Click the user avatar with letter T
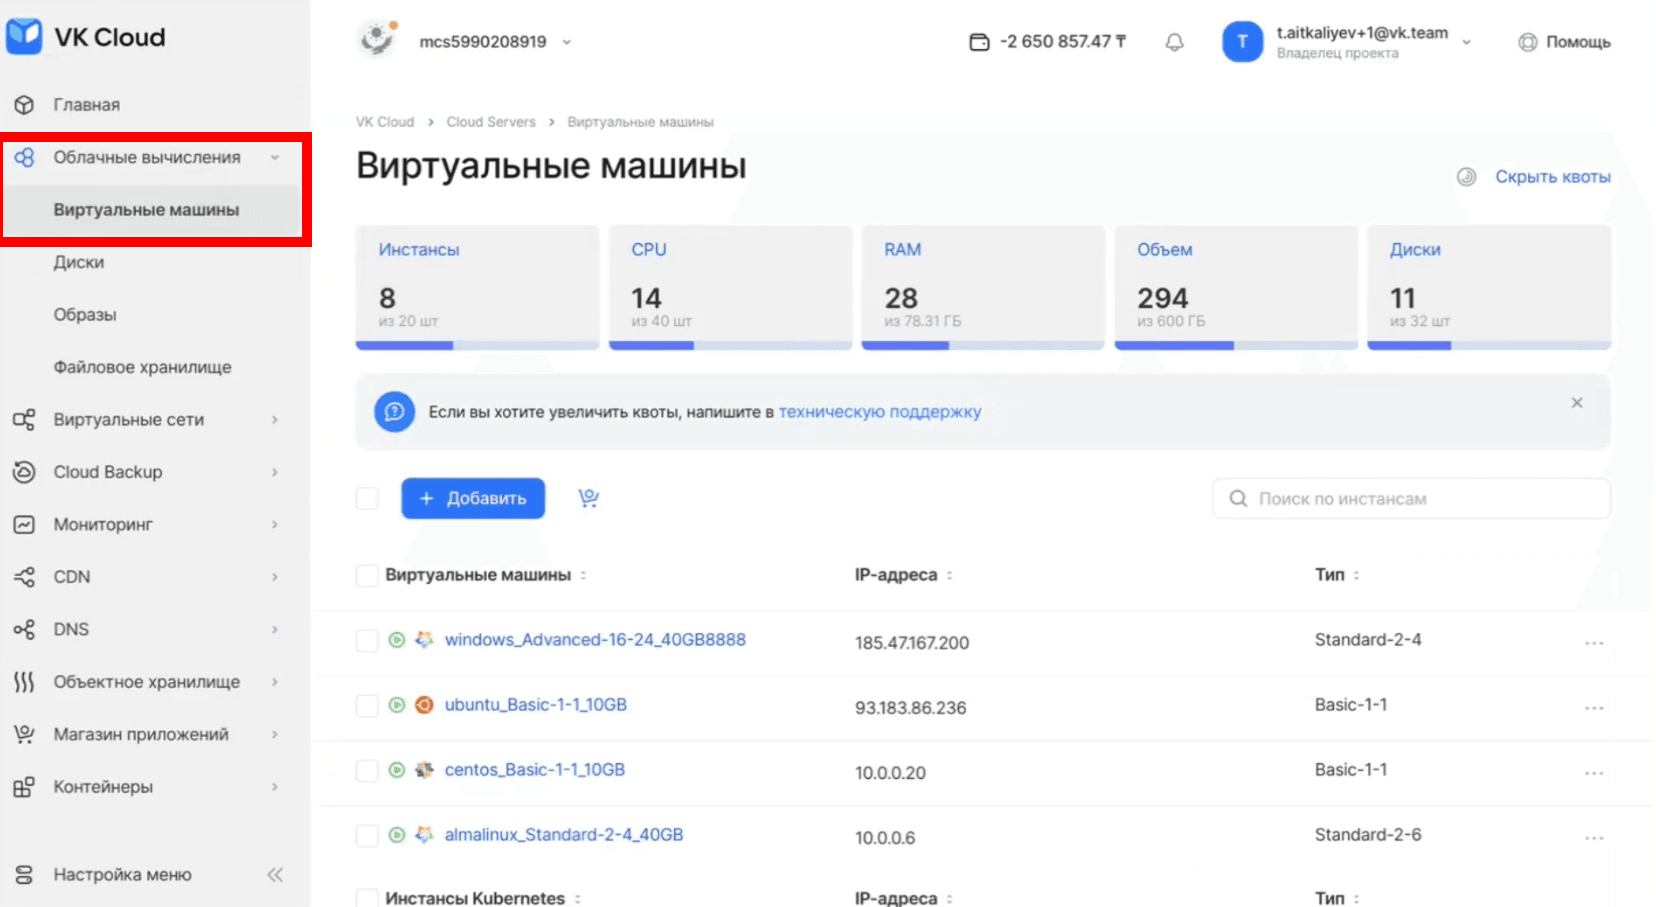The image size is (1656, 907). coord(1242,41)
